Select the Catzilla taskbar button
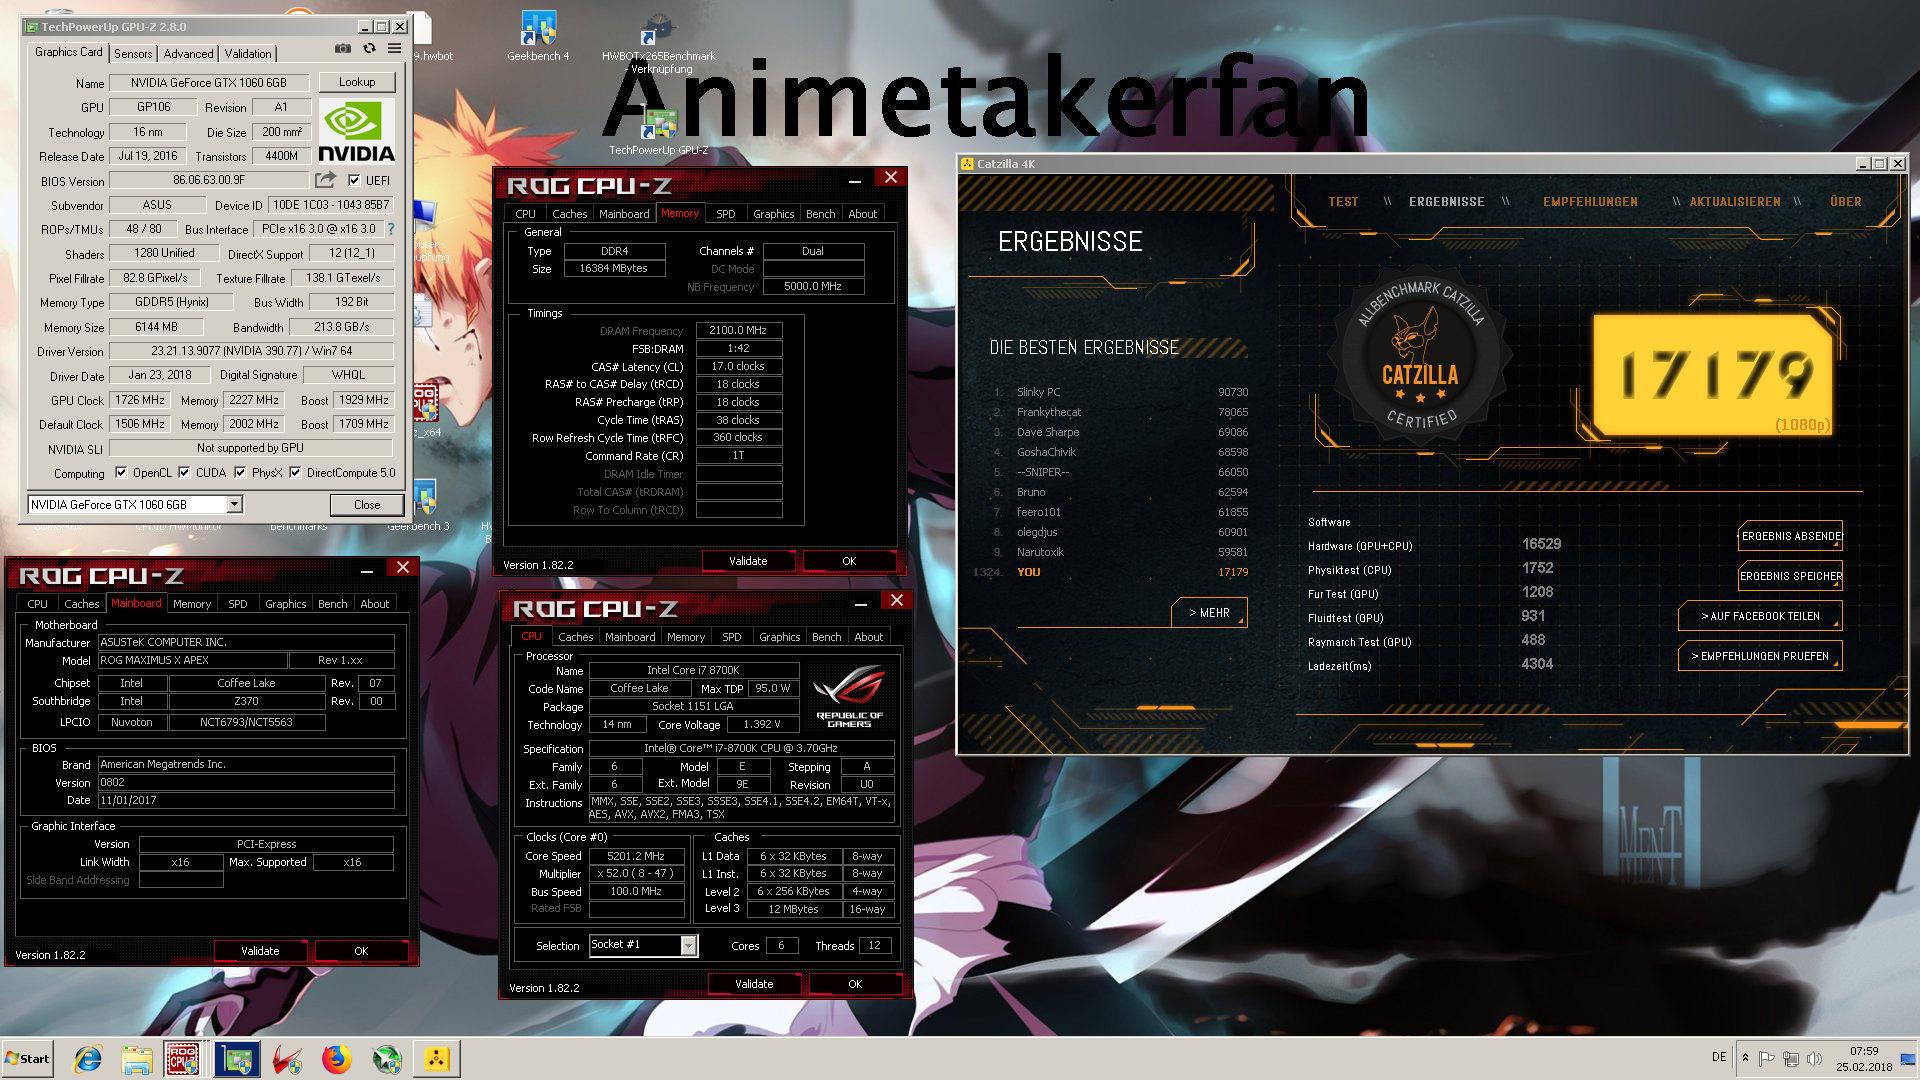 coord(437,1059)
